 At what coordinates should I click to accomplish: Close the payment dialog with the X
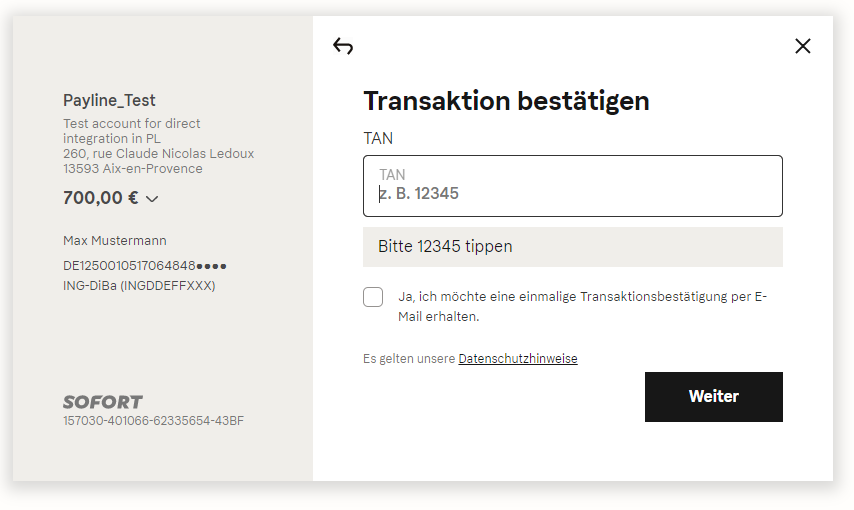pyautogui.click(x=803, y=46)
